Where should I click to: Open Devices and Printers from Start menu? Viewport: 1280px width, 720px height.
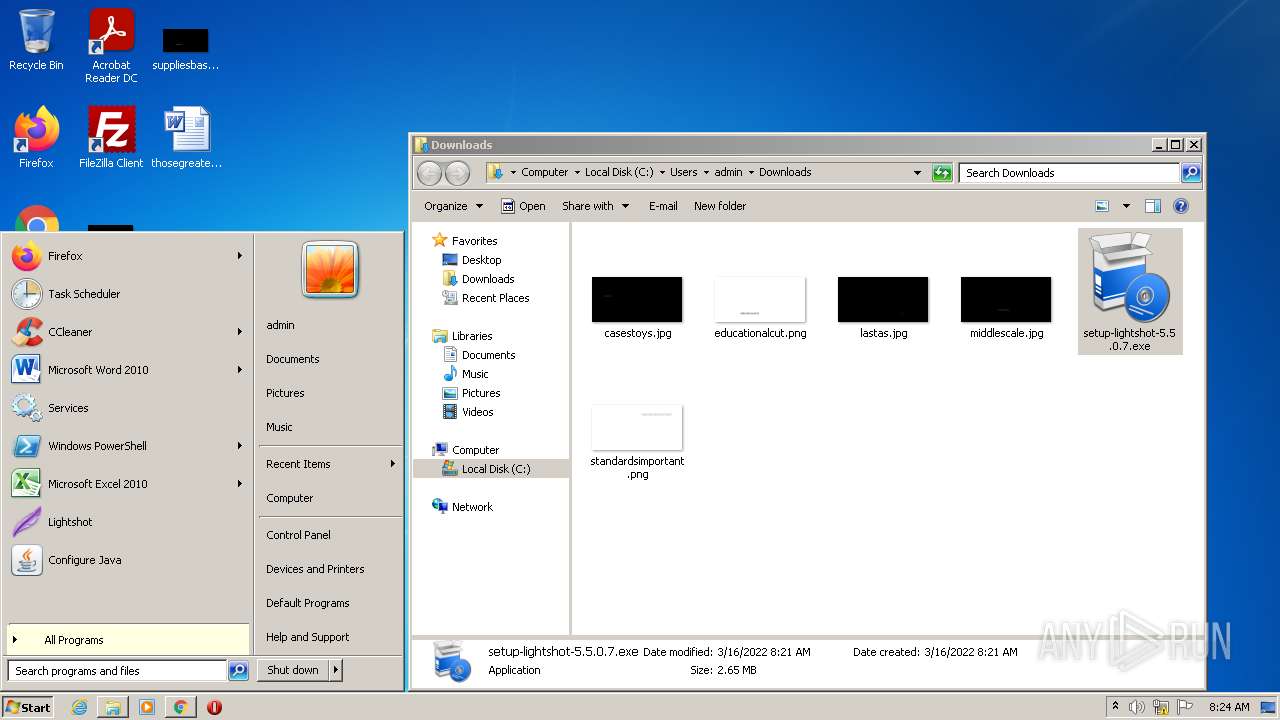tap(315, 569)
